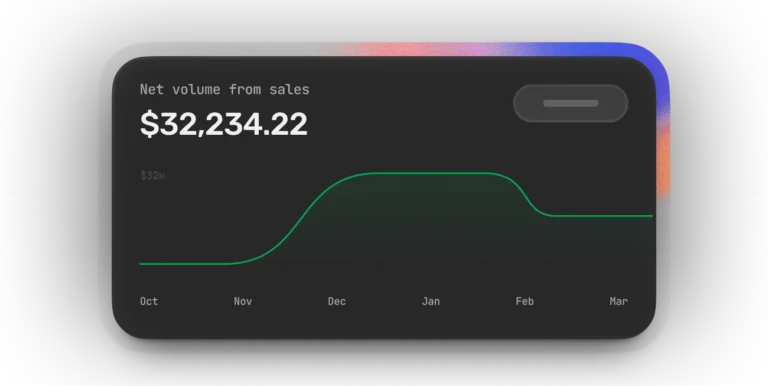The height and width of the screenshot is (386, 768).
Task: Click the gray pill-shaped button placeholder
Action: 571,103
